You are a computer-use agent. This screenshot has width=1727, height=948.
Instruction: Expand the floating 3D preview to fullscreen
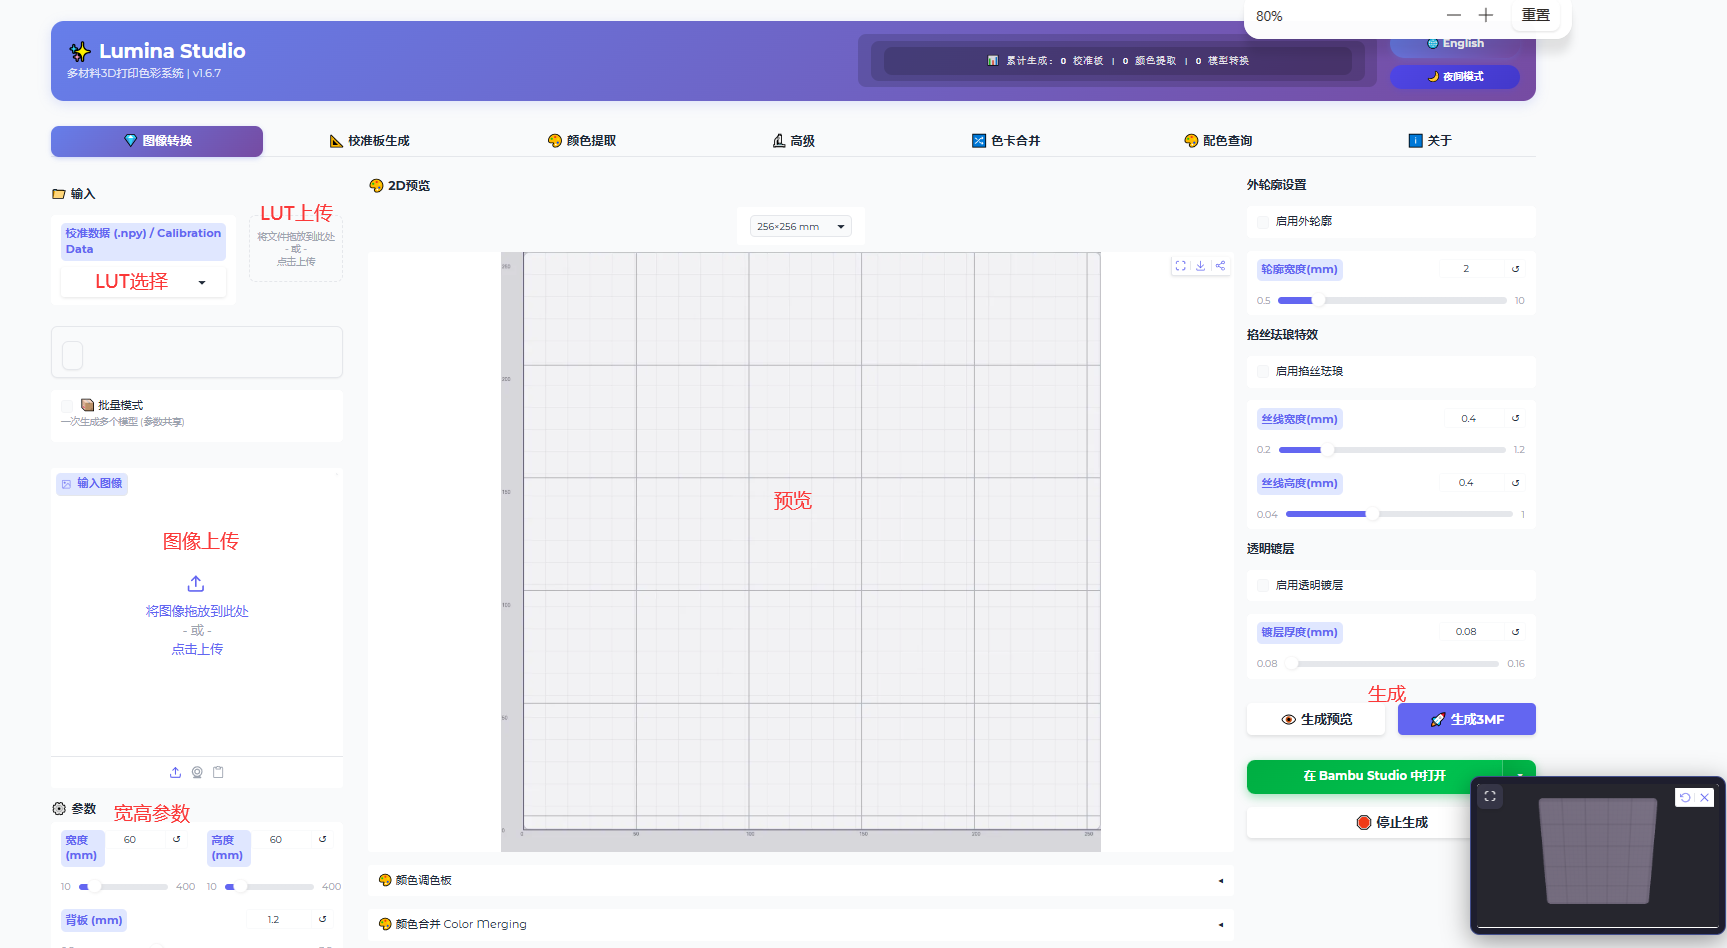click(1490, 796)
